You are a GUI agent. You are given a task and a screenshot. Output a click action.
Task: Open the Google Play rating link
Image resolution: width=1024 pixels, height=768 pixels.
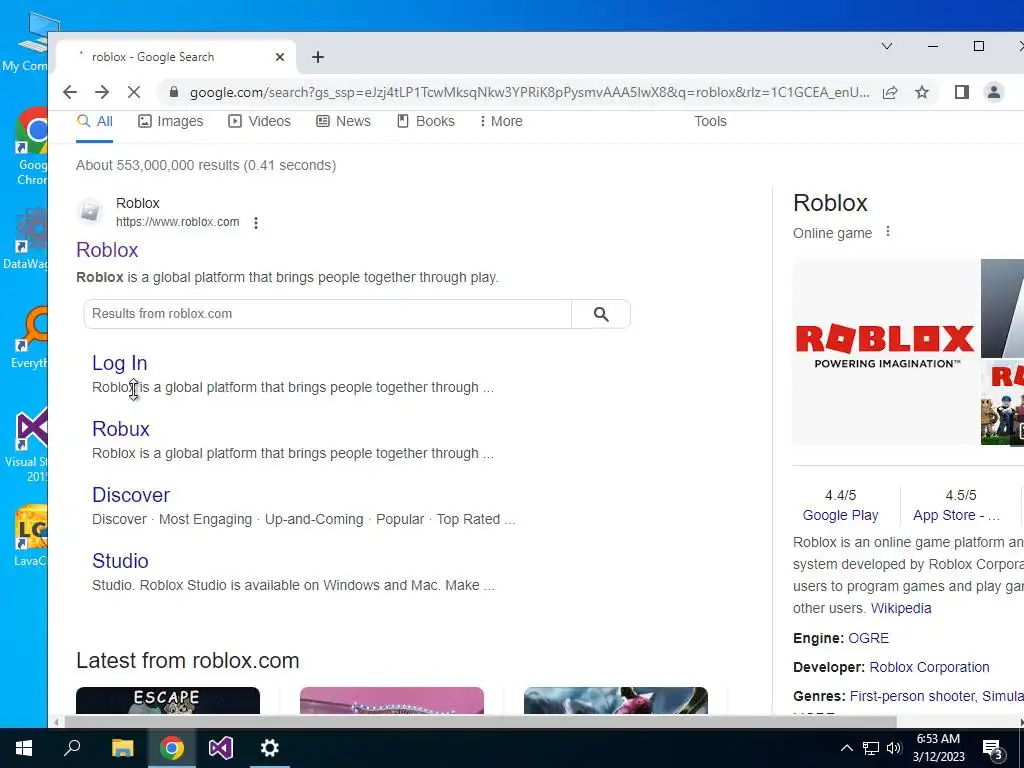coord(840,515)
